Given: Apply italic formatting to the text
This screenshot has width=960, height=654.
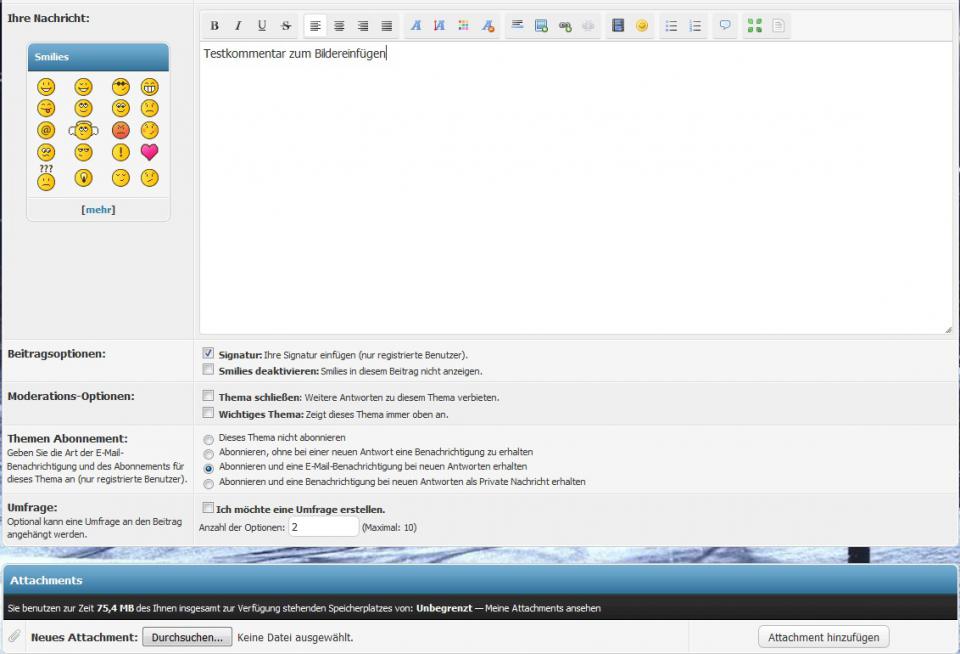Looking at the screenshot, I should [x=238, y=26].
